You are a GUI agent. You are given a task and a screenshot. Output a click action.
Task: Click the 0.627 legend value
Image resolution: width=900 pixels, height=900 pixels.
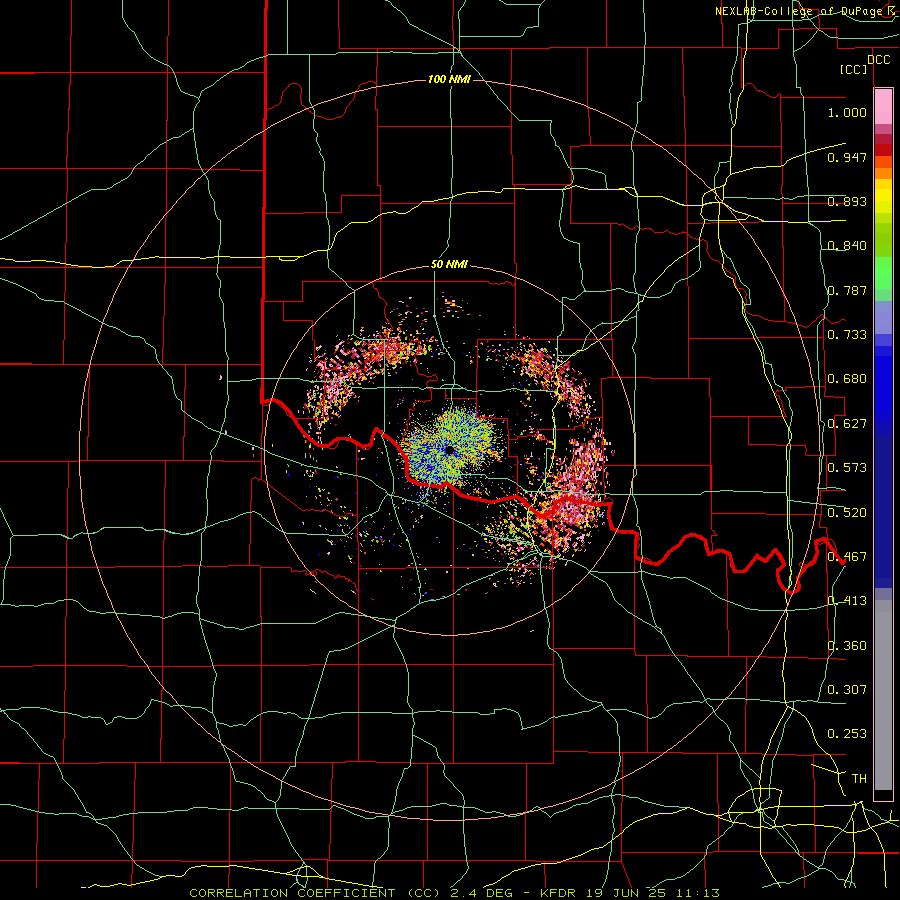[x=847, y=424]
